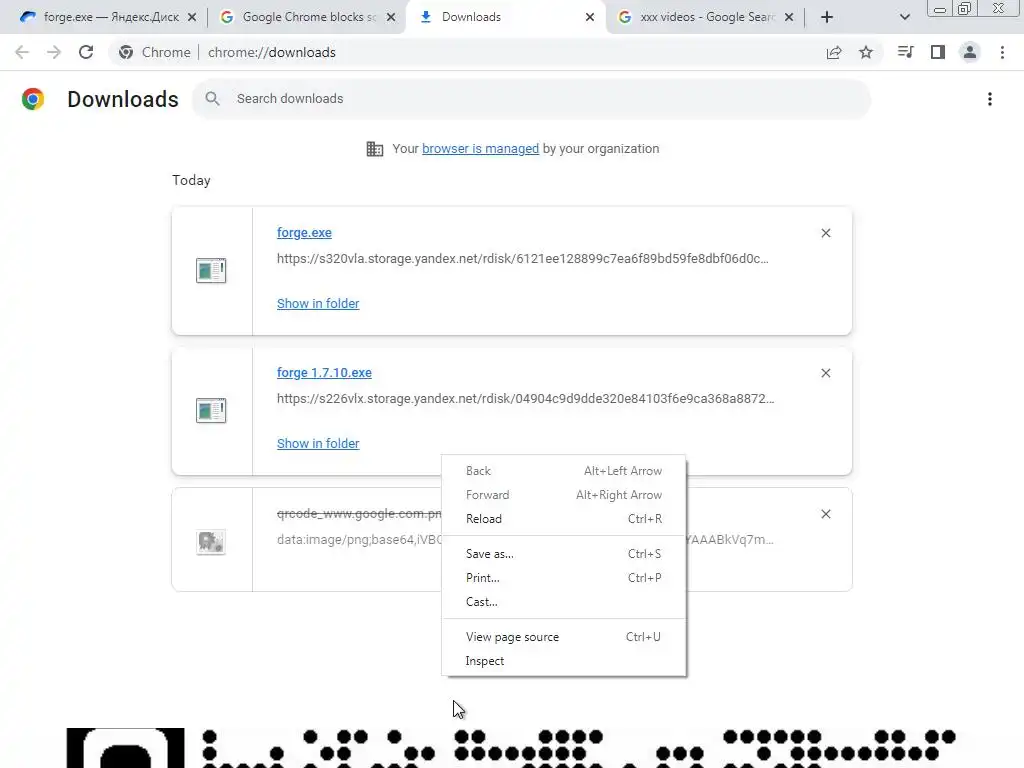Viewport: 1024px width, 768px height.
Task: Choose Back in context menu
Action: 564,471
